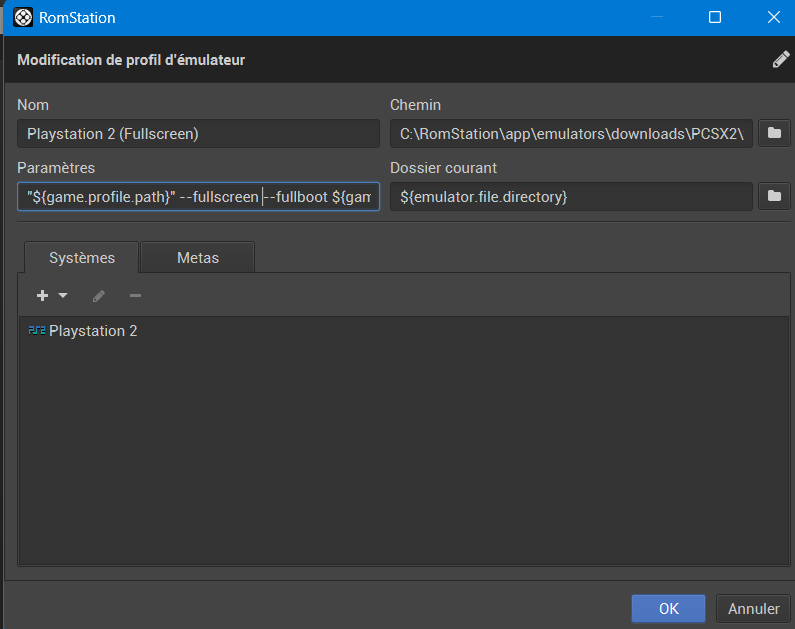Screen dimensions: 795x629
Task: Select Playstation 2 in the systems list
Action: click(92, 331)
